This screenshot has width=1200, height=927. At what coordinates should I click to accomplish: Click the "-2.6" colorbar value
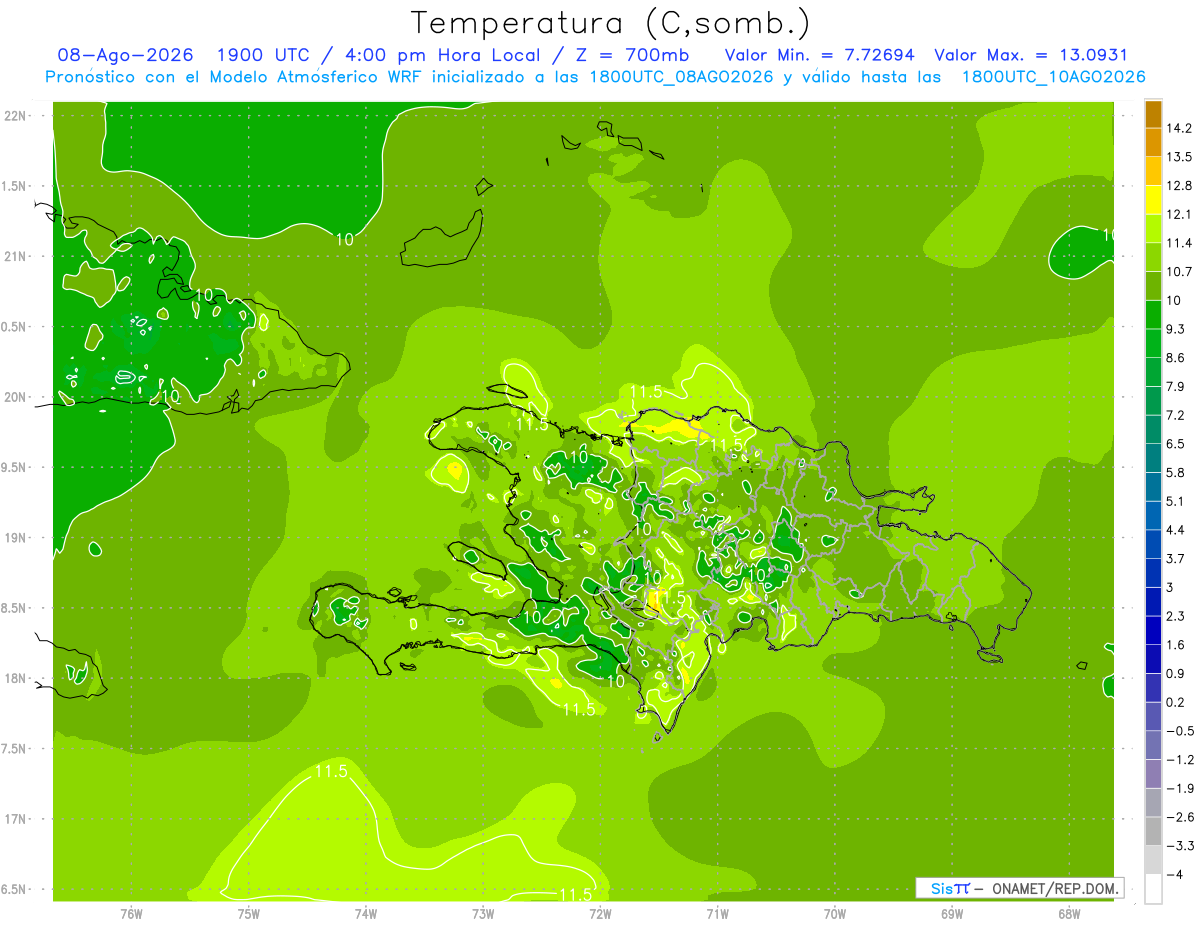1178,817
